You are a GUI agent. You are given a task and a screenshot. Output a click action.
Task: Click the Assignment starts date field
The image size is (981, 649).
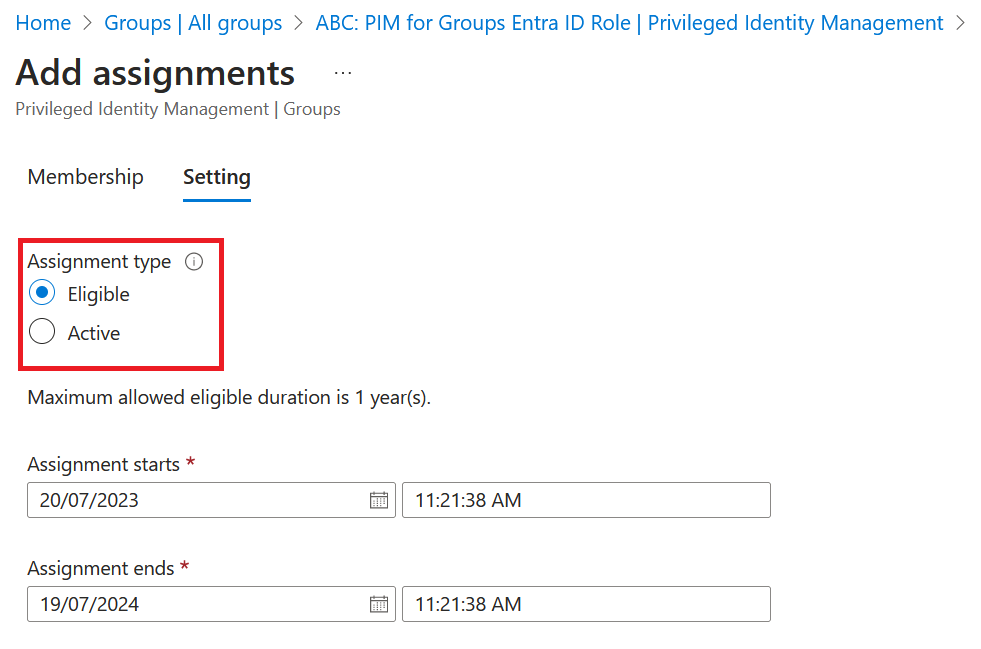click(195, 500)
